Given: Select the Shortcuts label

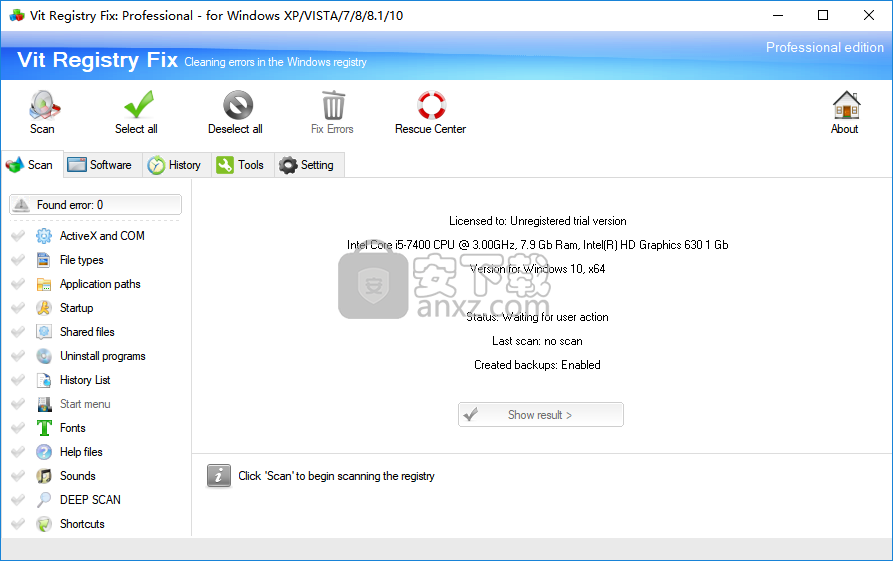Looking at the screenshot, I should point(82,523).
